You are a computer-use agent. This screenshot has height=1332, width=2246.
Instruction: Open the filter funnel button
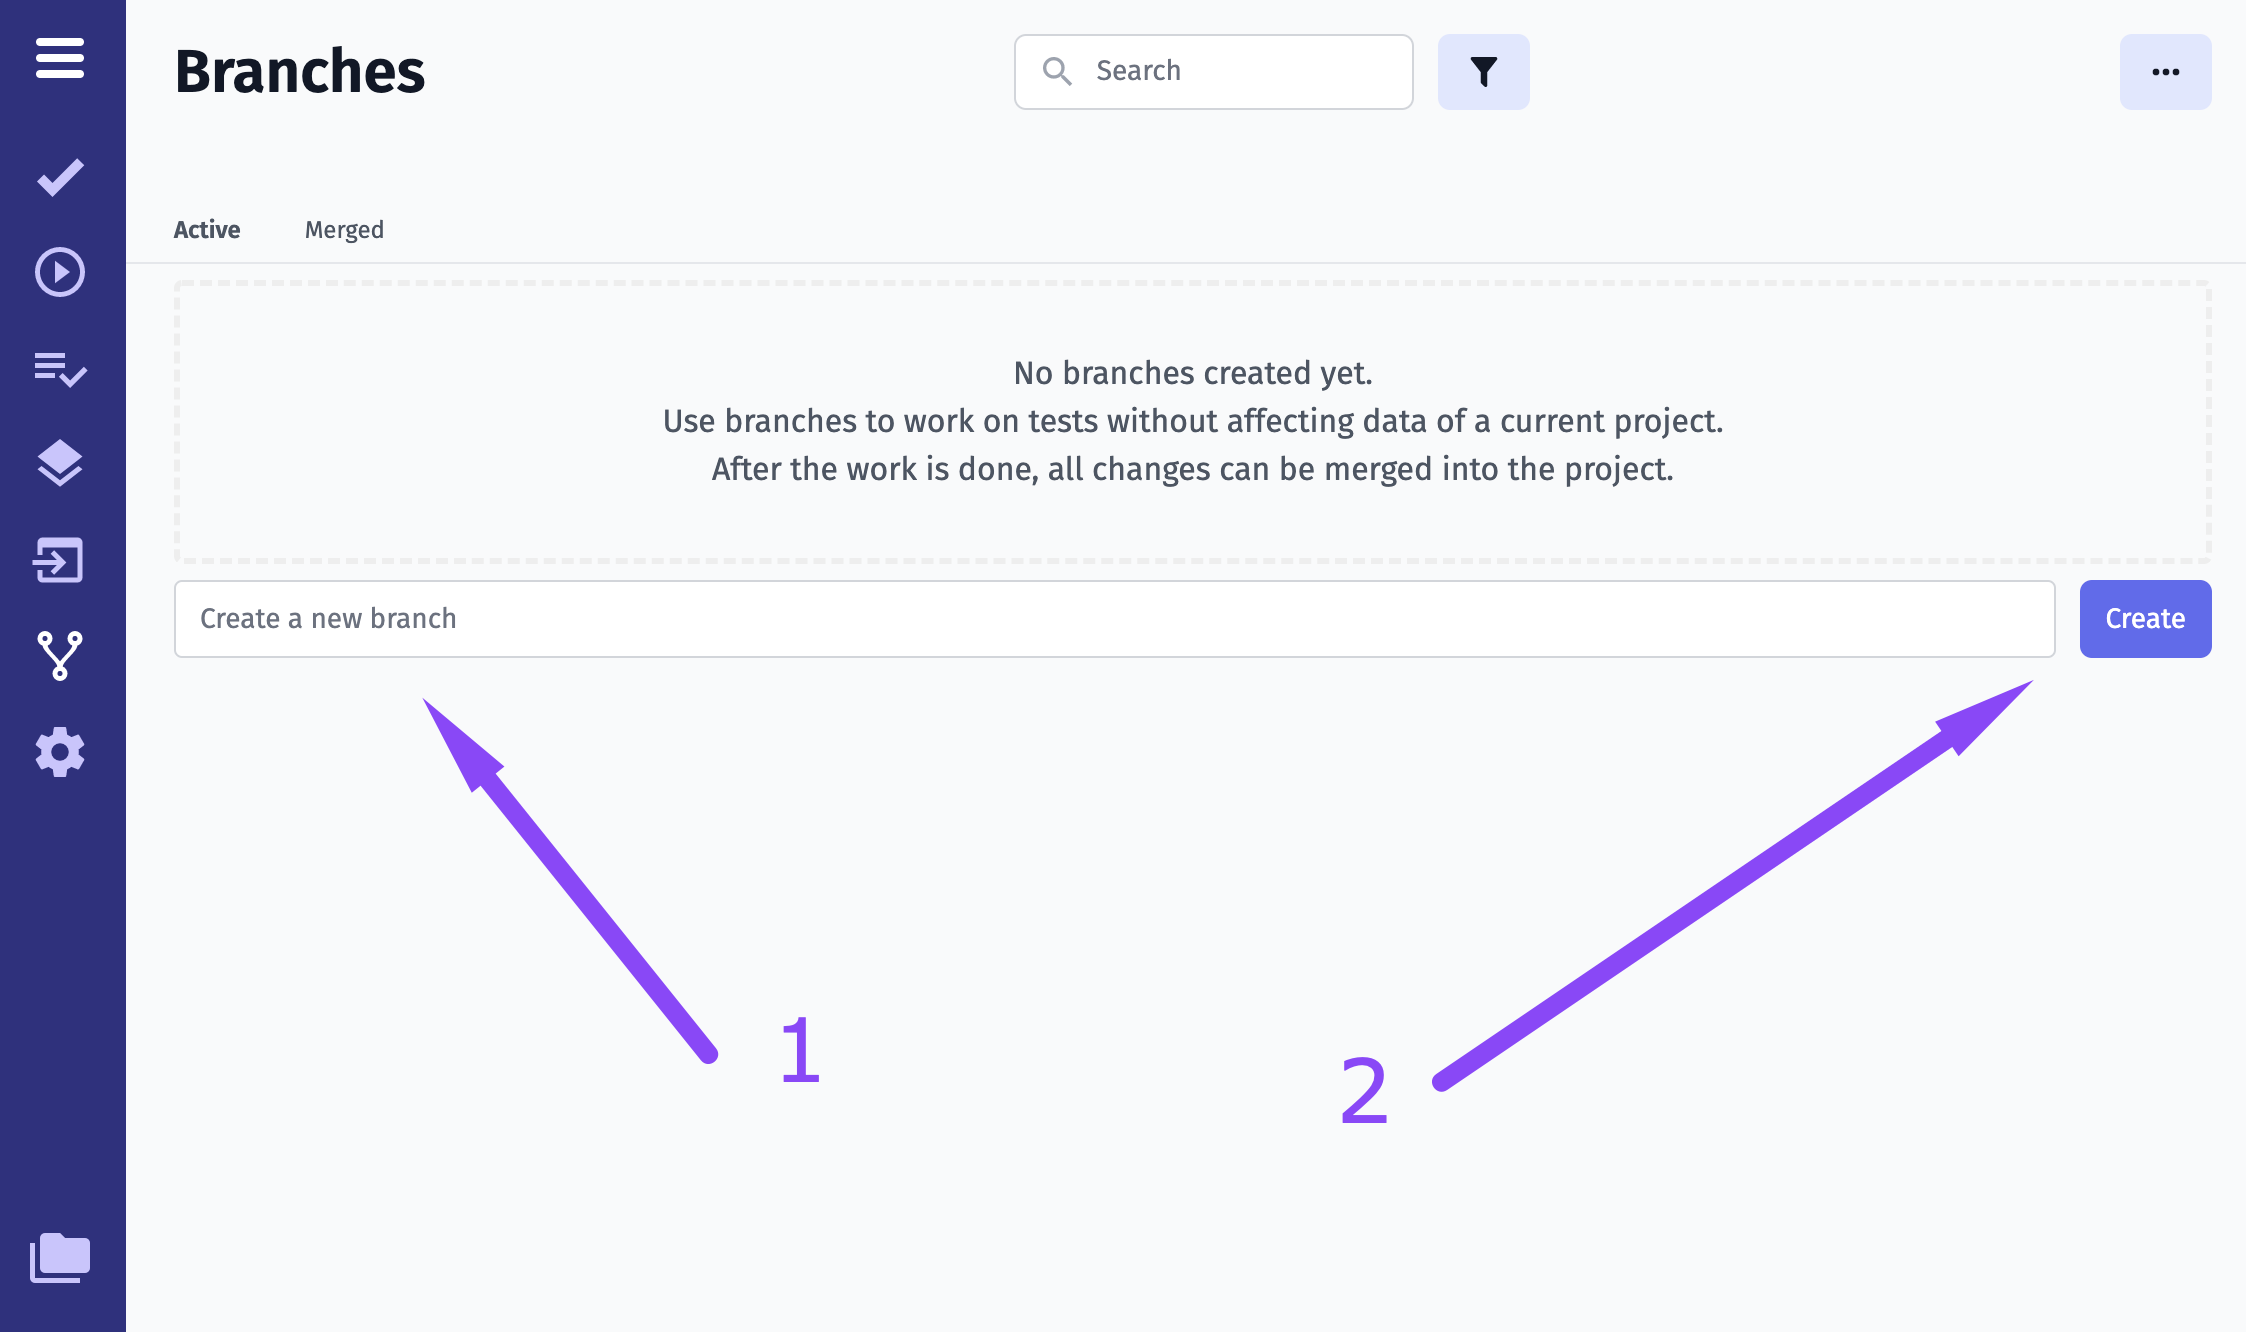(1483, 72)
